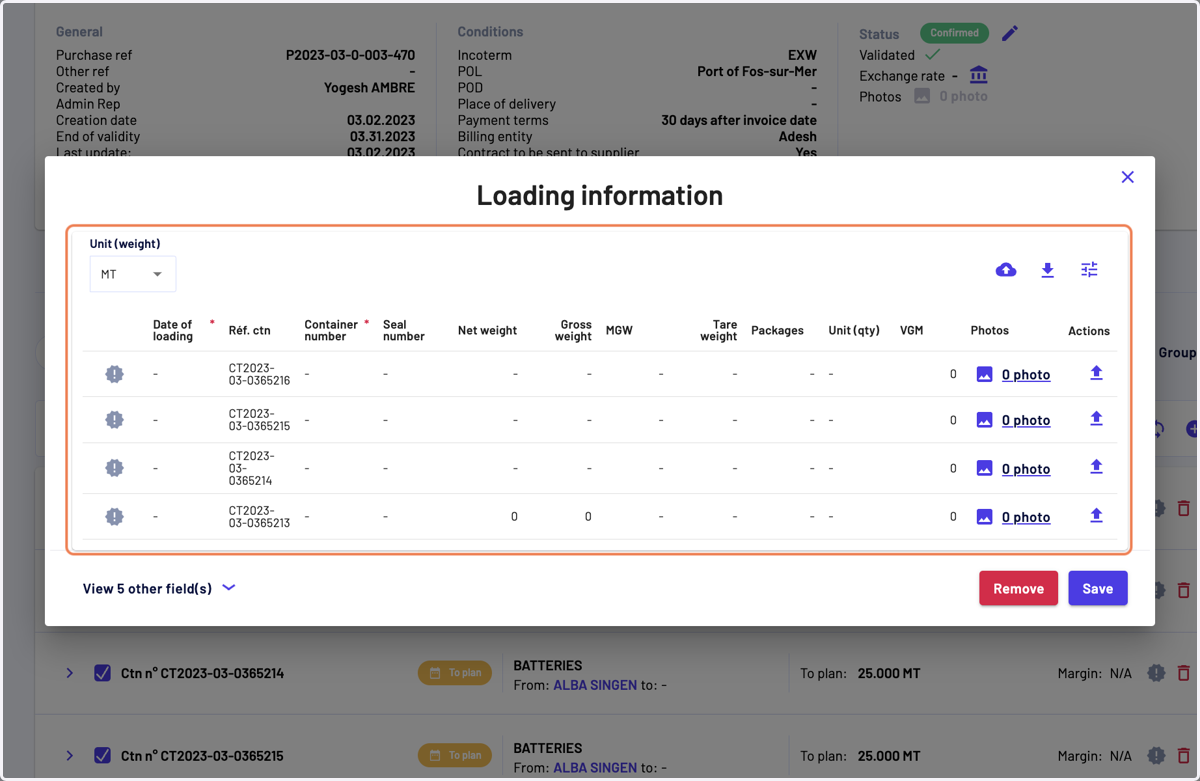Click Réf. ctn cell CT2023-03-0365216
The image size is (1200, 781).
tap(259, 374)
